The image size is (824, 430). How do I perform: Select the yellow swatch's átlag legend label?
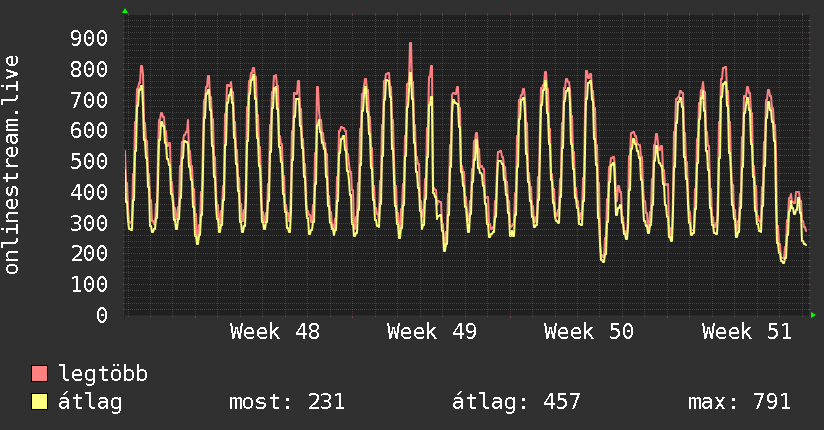[x=90, y=402]
